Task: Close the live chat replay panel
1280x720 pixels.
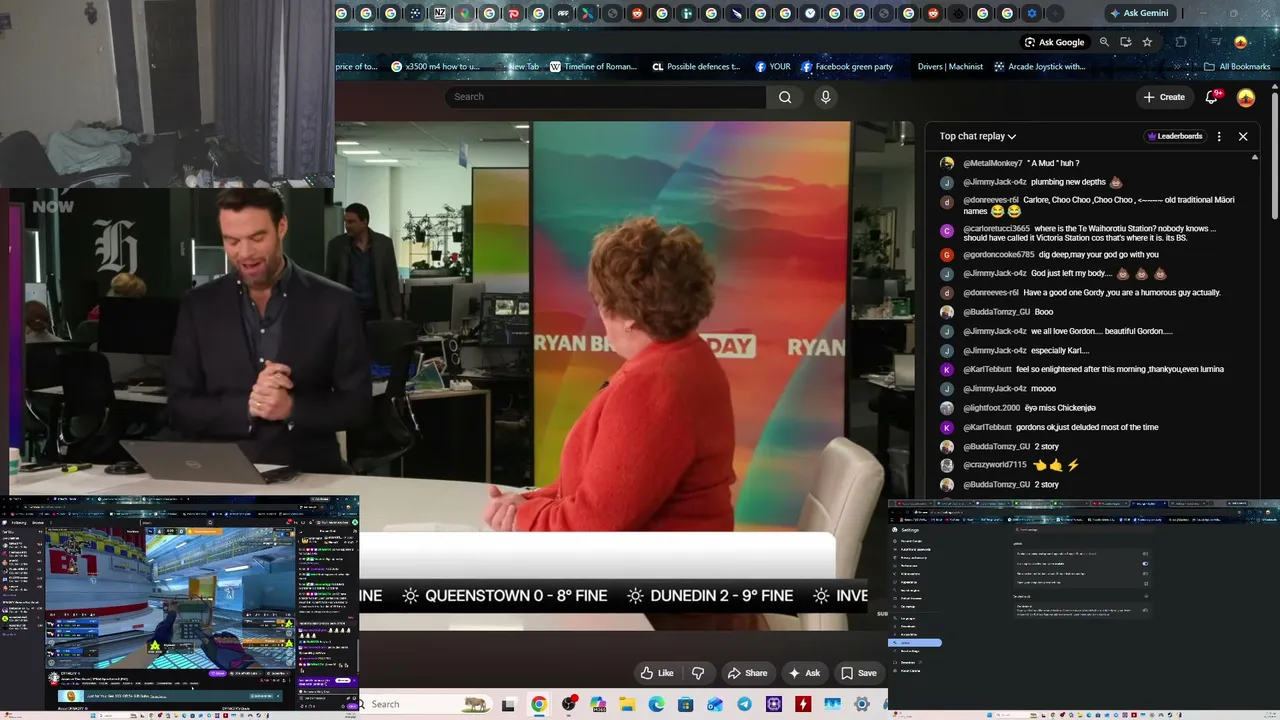Action: [1243, 136]
